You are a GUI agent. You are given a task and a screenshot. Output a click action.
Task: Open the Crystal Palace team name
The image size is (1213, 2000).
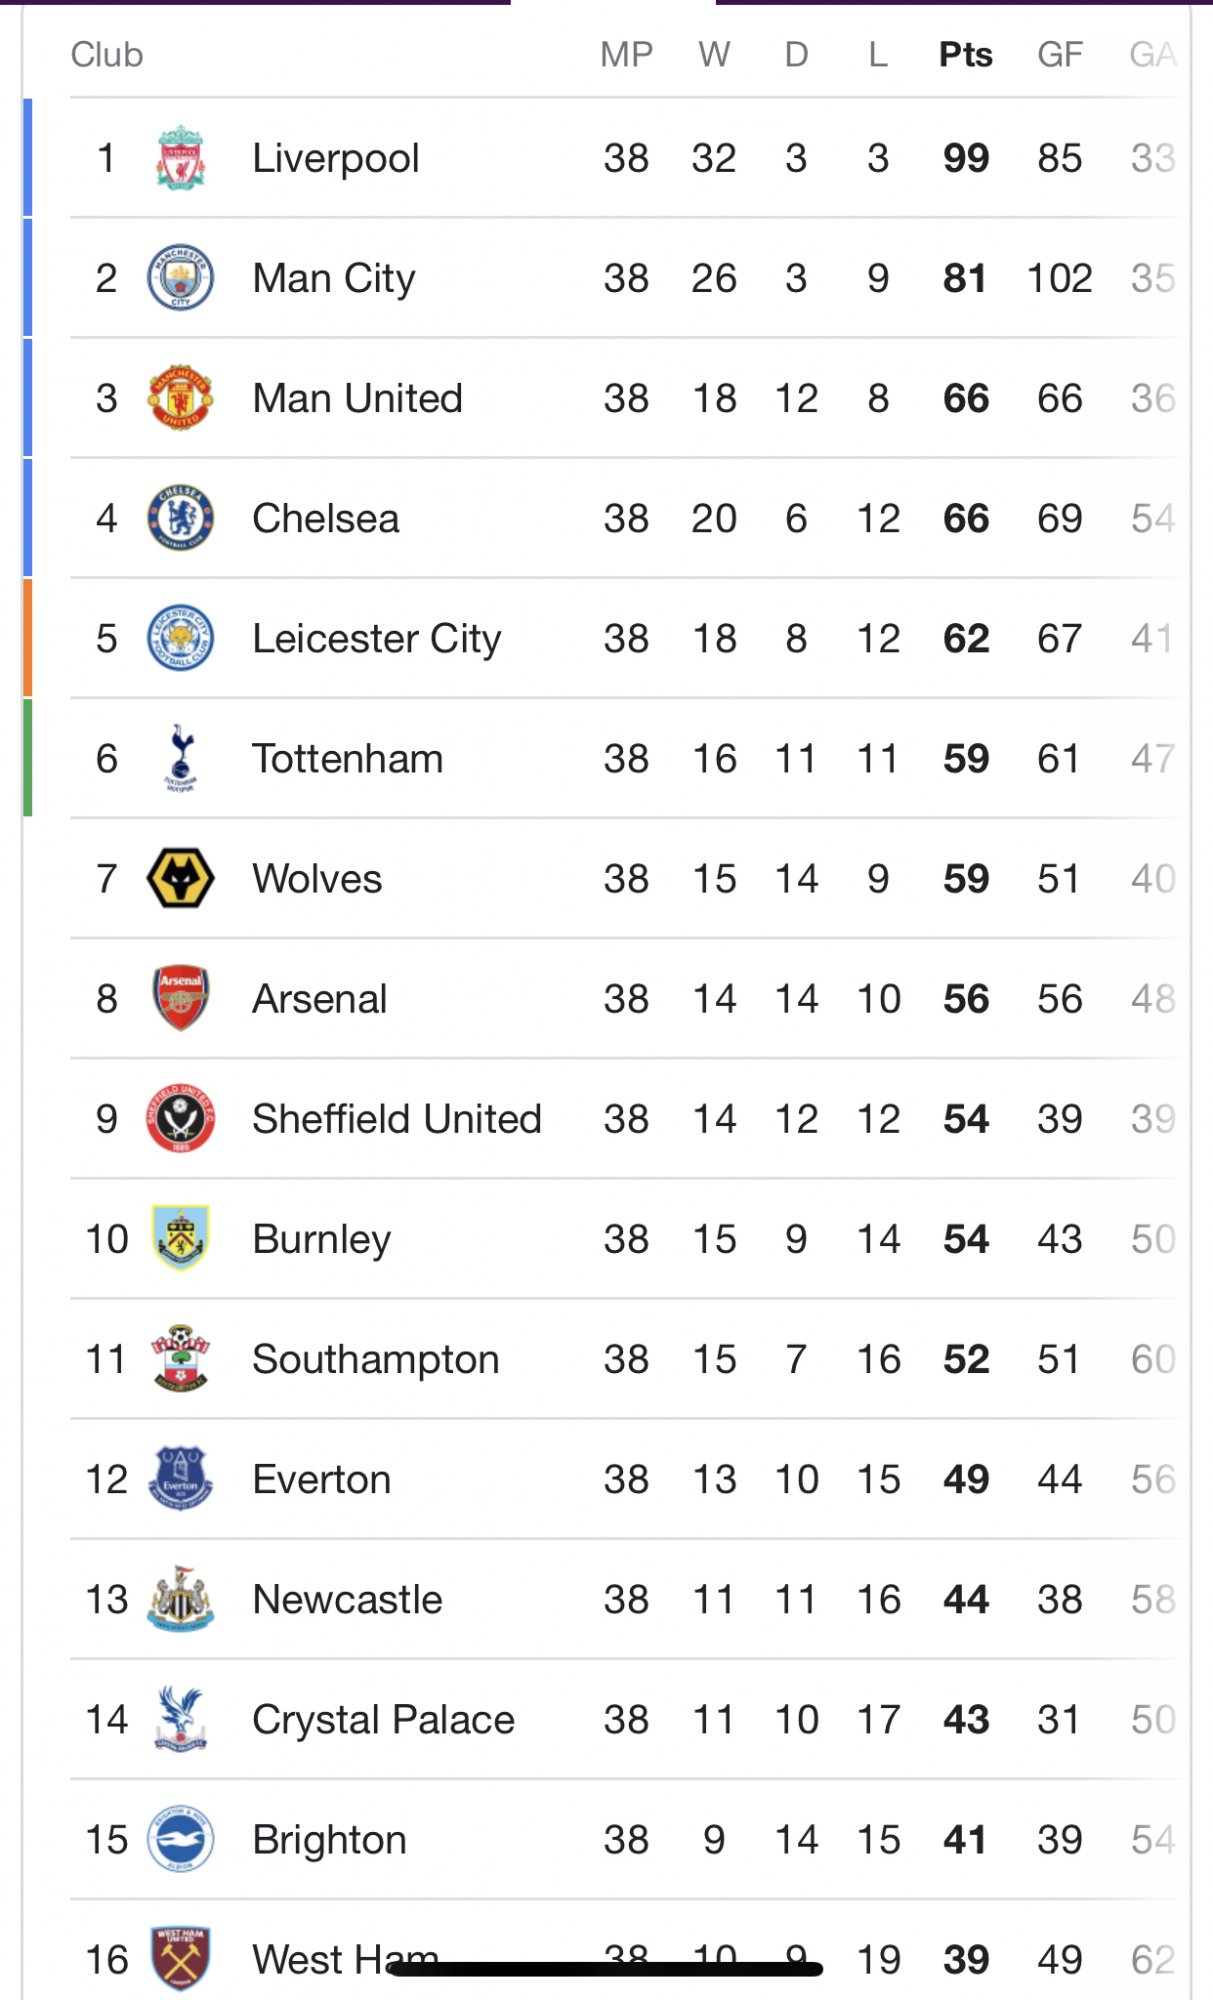pos(383,1719)
